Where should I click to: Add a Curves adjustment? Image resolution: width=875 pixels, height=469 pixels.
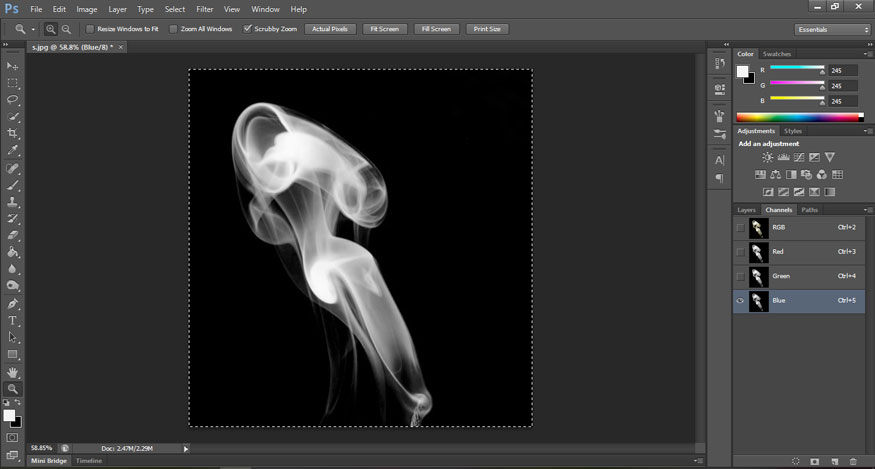pos(799,157)
